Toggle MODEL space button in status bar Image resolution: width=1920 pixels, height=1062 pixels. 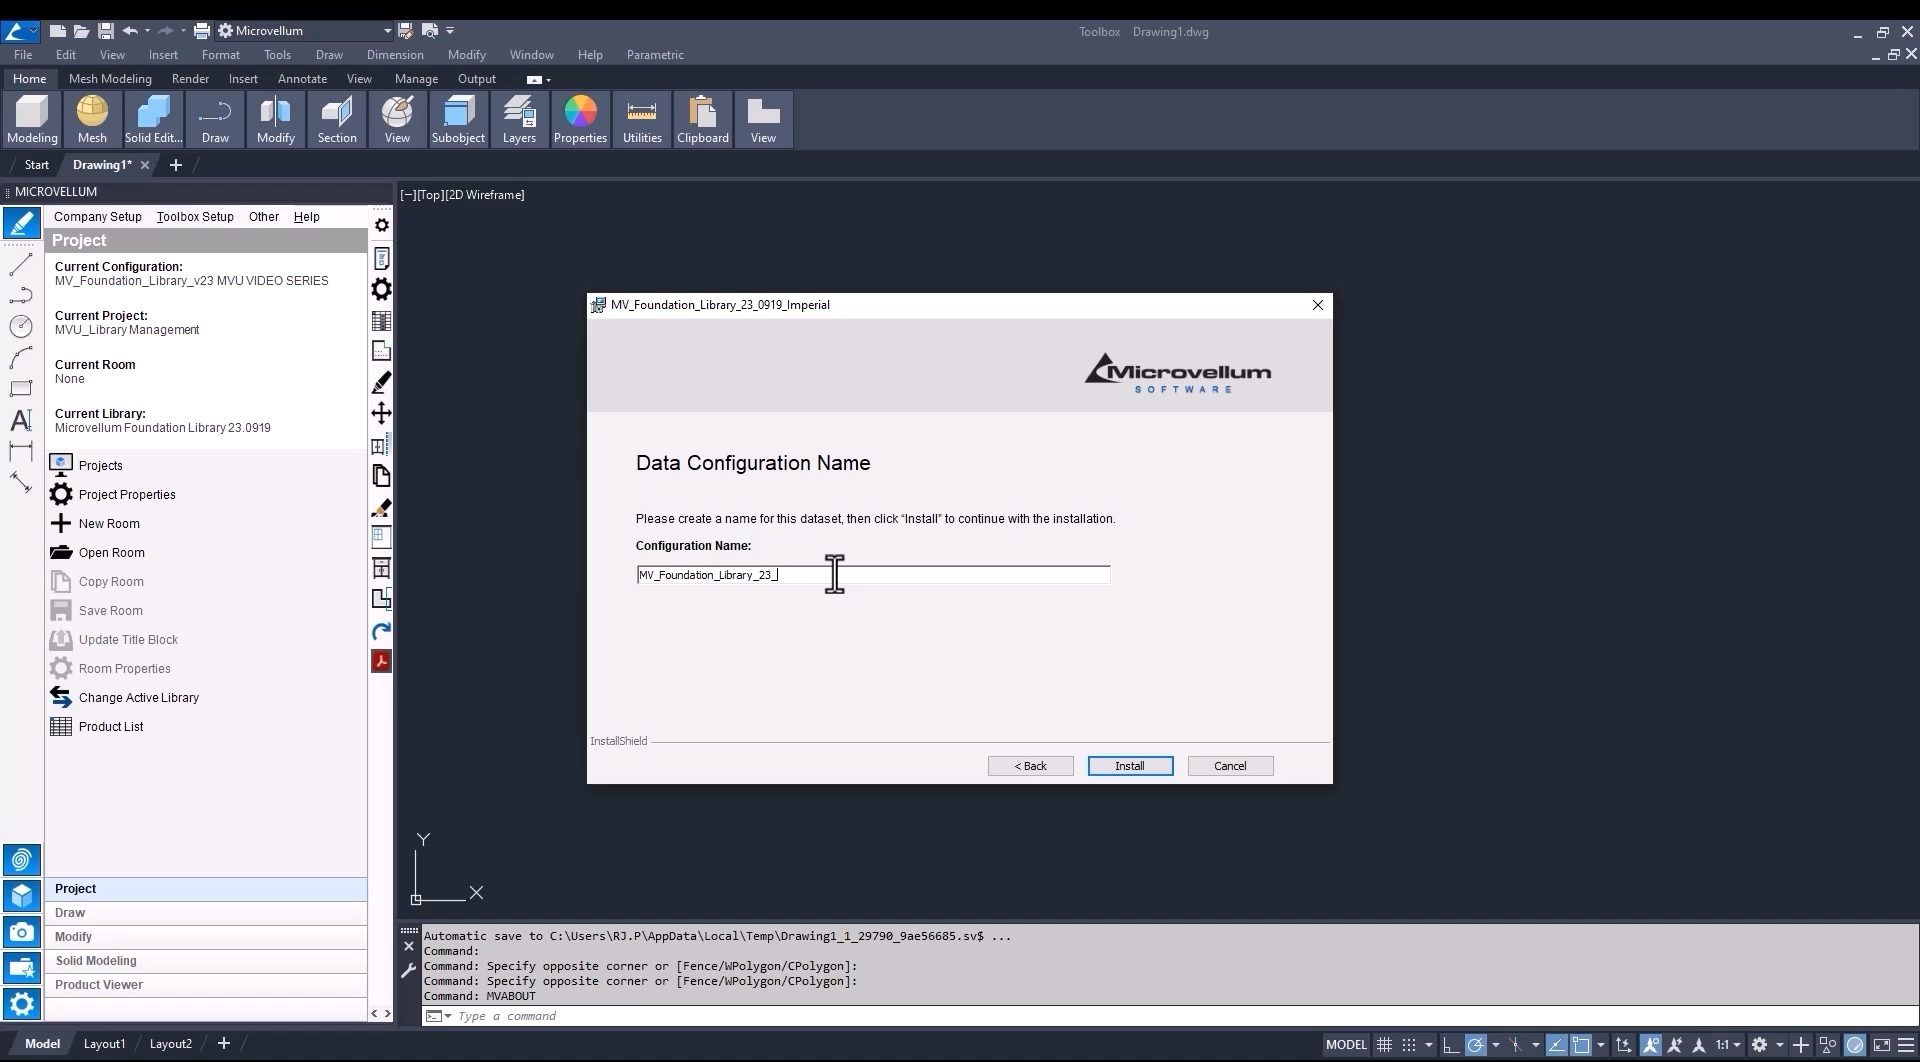(1346, 1044)
